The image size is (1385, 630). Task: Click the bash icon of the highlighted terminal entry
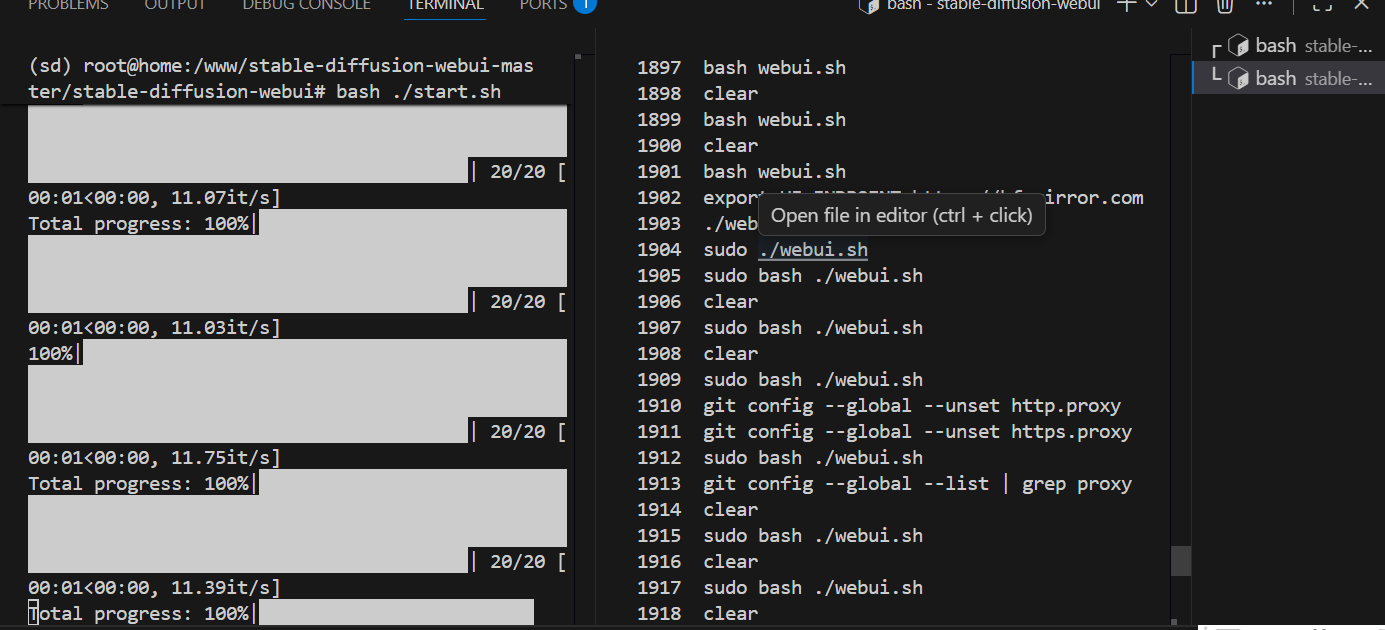(x=1239, y=77)
